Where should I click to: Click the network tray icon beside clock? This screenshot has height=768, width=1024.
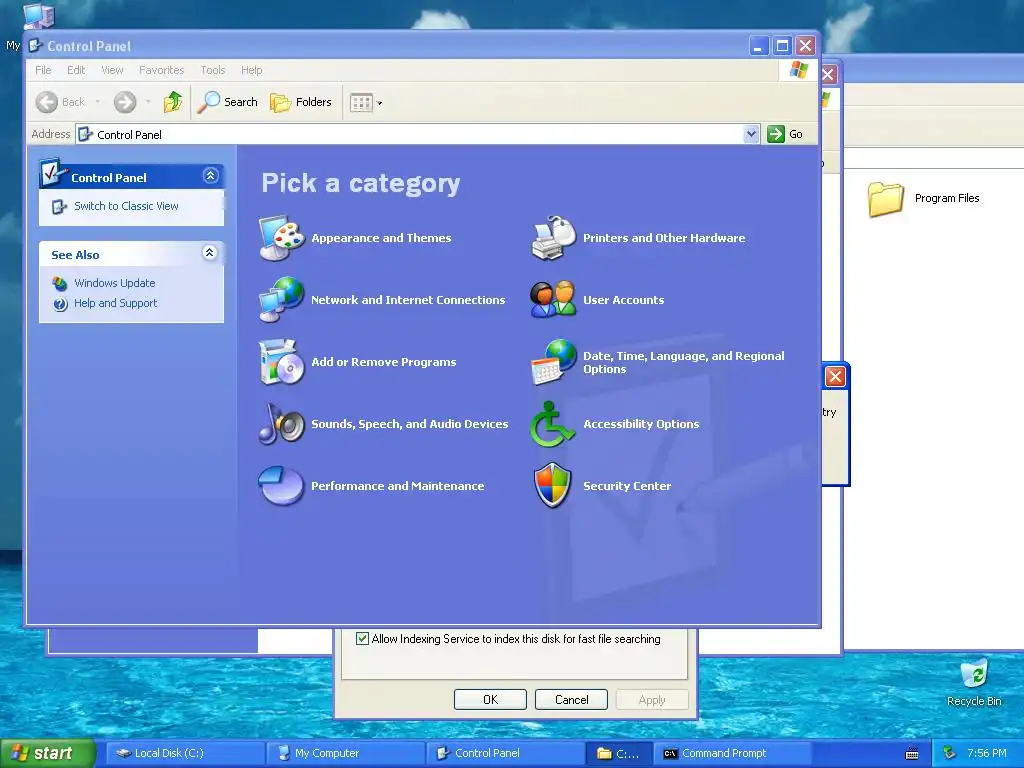[950, 753]
